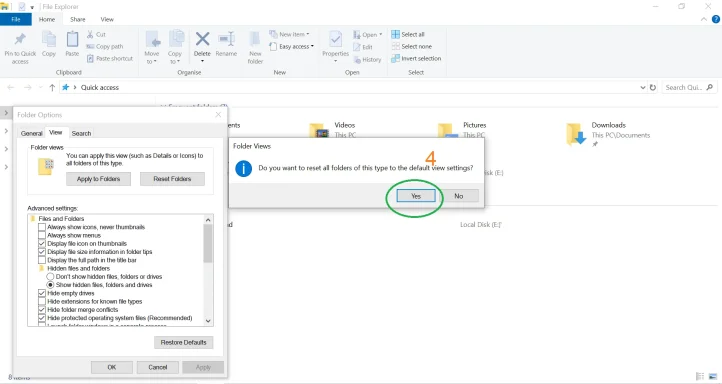Click the Reset Folders button
This screenshot has height=384, width=722.
pyautogui.click(x=172, y=179)
